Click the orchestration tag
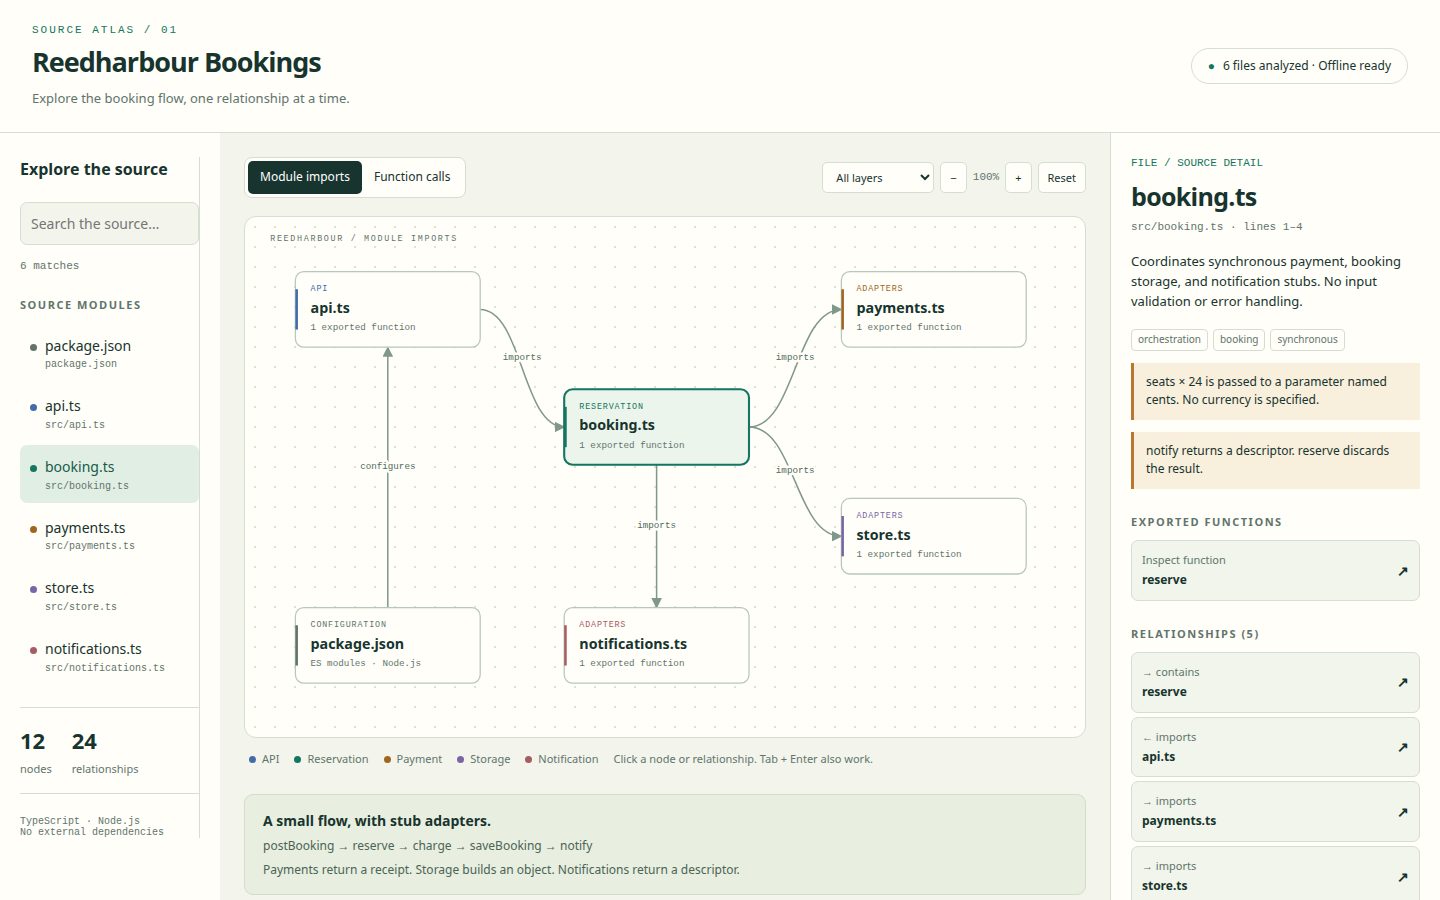 pos(1169,340)
